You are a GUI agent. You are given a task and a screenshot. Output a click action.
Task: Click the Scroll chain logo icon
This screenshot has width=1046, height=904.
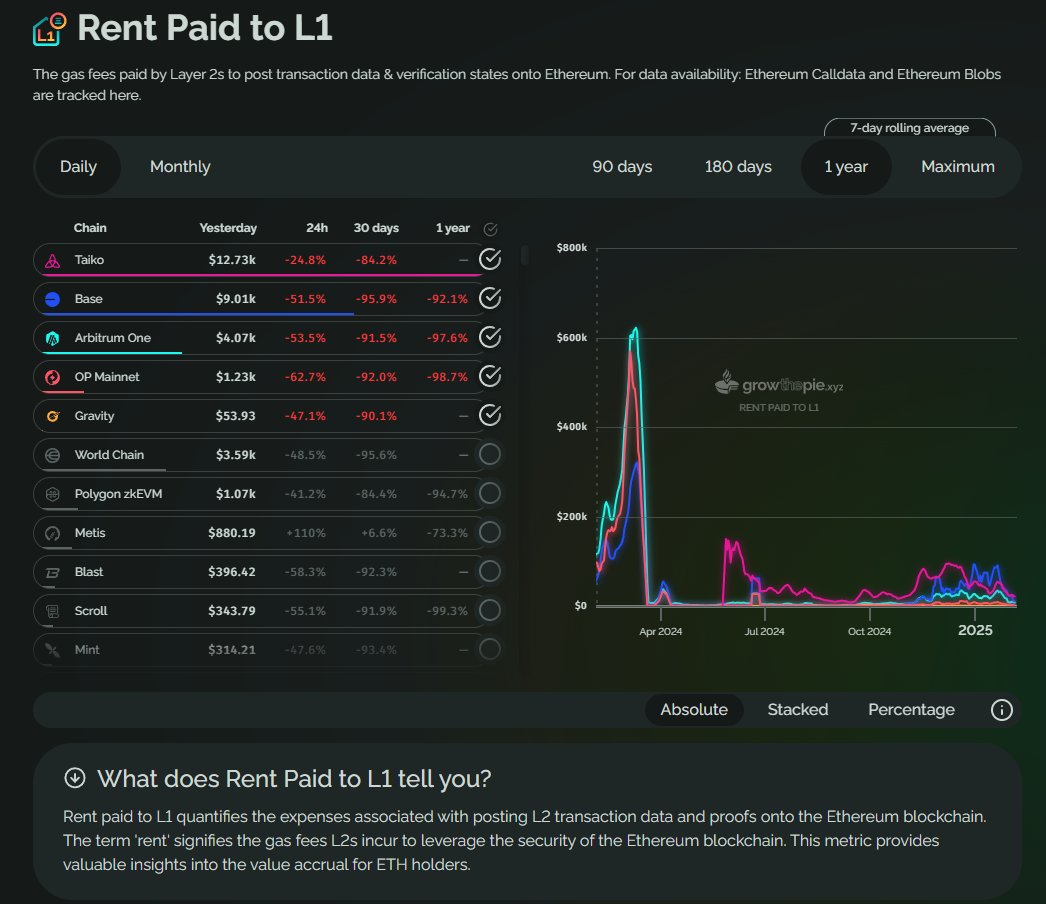[53, 611]
